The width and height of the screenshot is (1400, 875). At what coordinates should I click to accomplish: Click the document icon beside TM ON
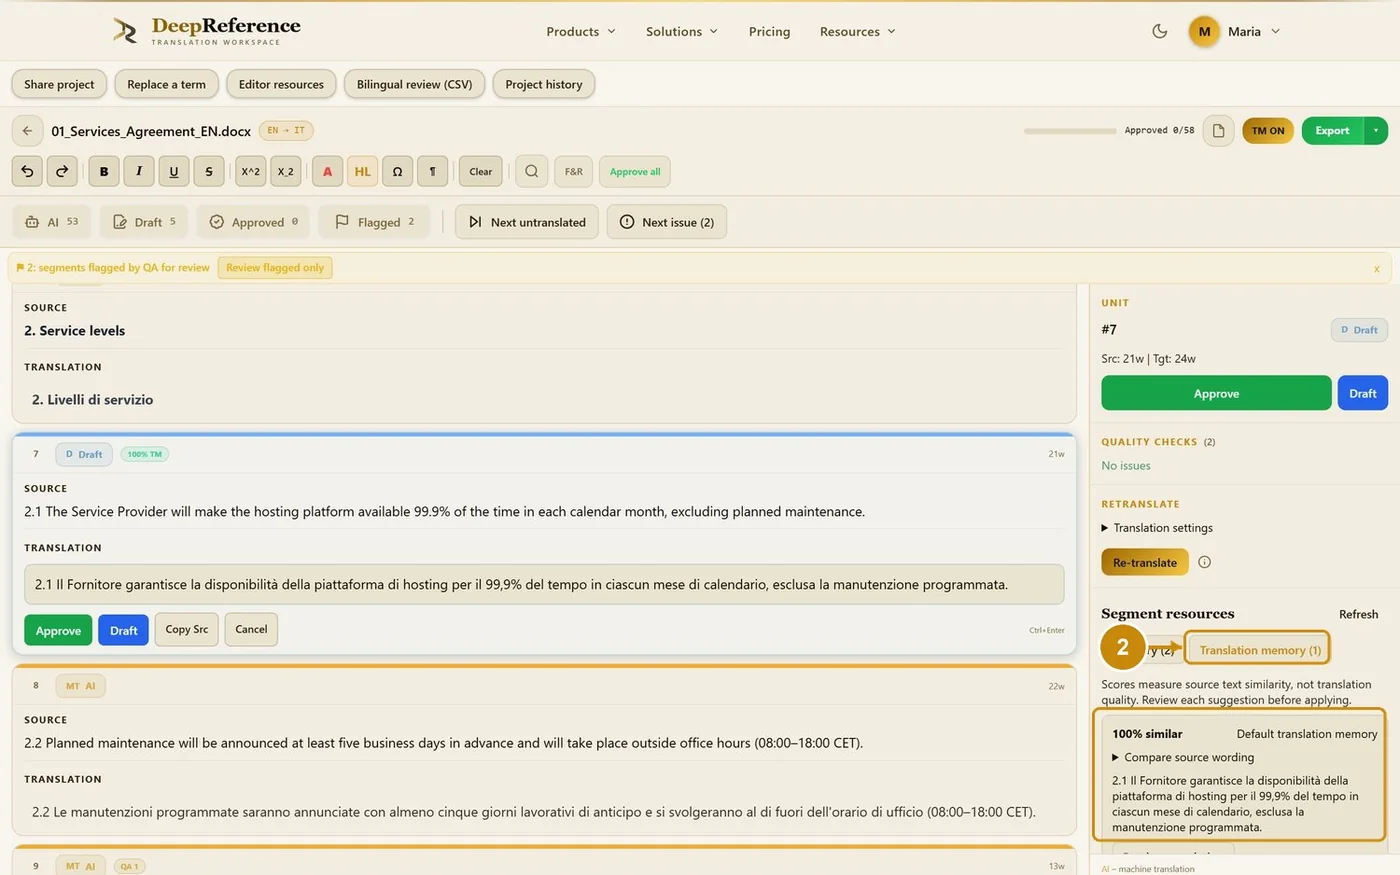pos(1218,131)
